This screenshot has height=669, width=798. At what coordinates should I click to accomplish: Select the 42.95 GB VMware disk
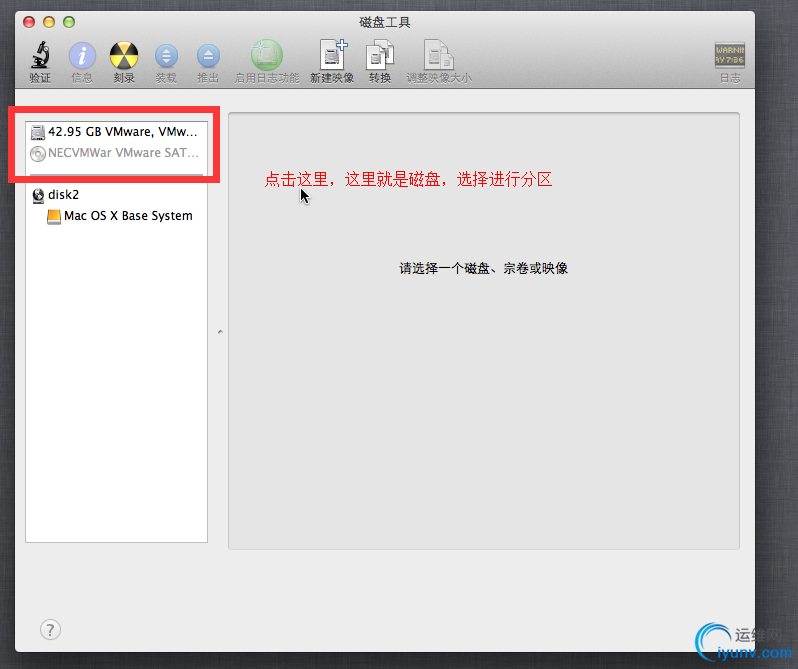[x=117, y=132]
